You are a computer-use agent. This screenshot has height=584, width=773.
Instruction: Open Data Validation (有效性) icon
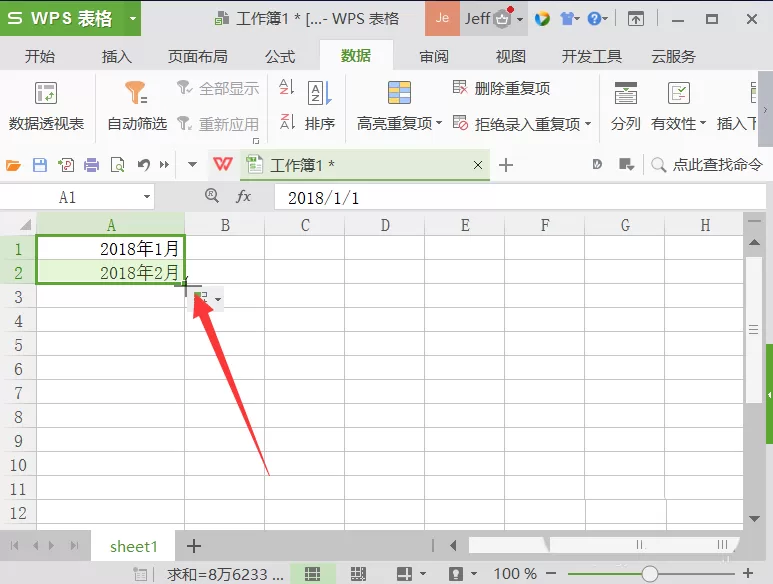tap(678, 93)
